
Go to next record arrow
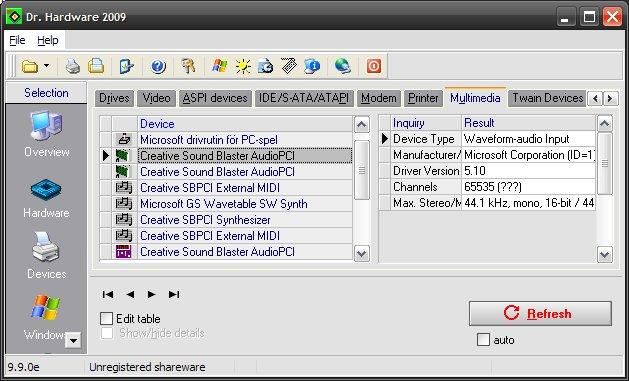[152, 294]
